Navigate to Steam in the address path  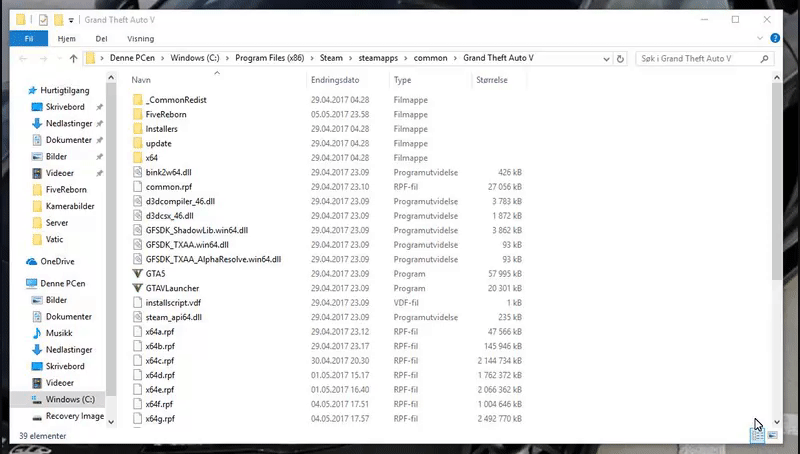click(331, 58)
